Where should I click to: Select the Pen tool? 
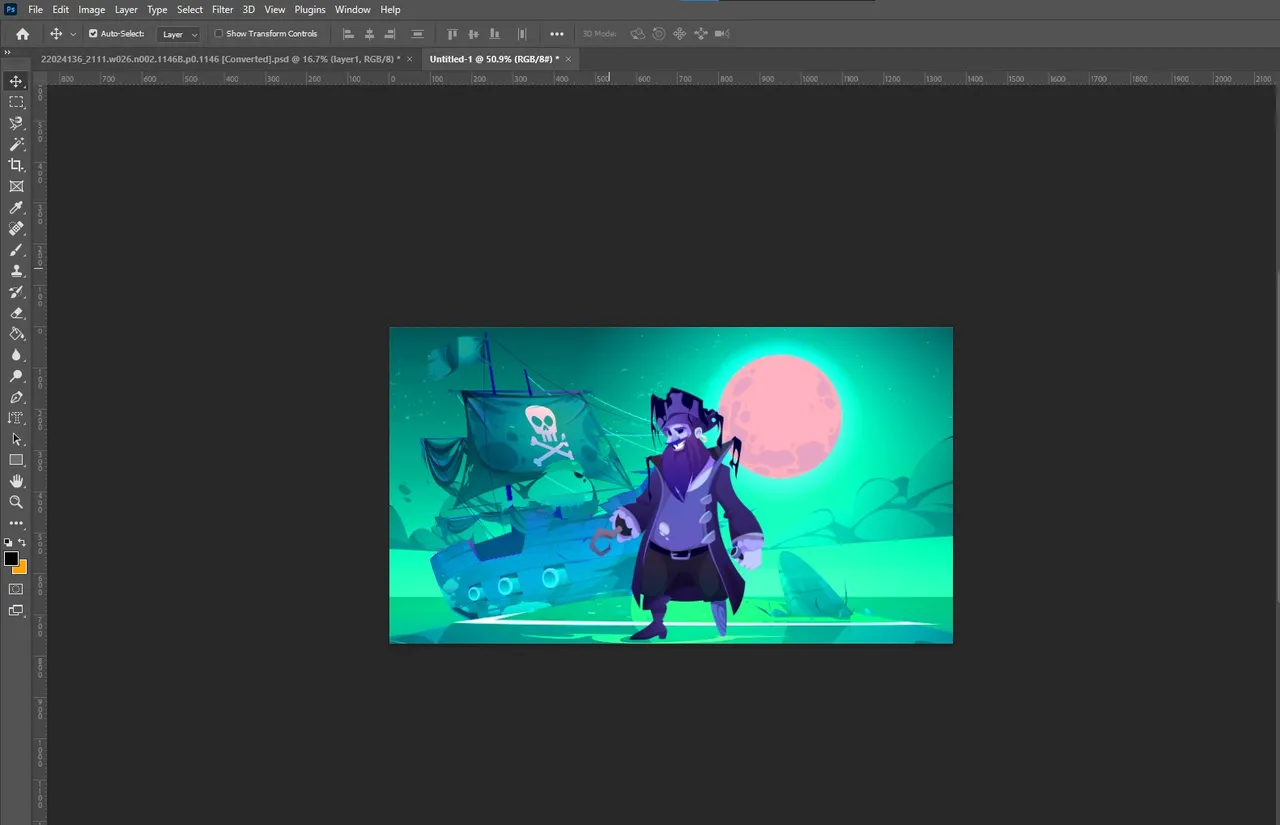(16, 397)
